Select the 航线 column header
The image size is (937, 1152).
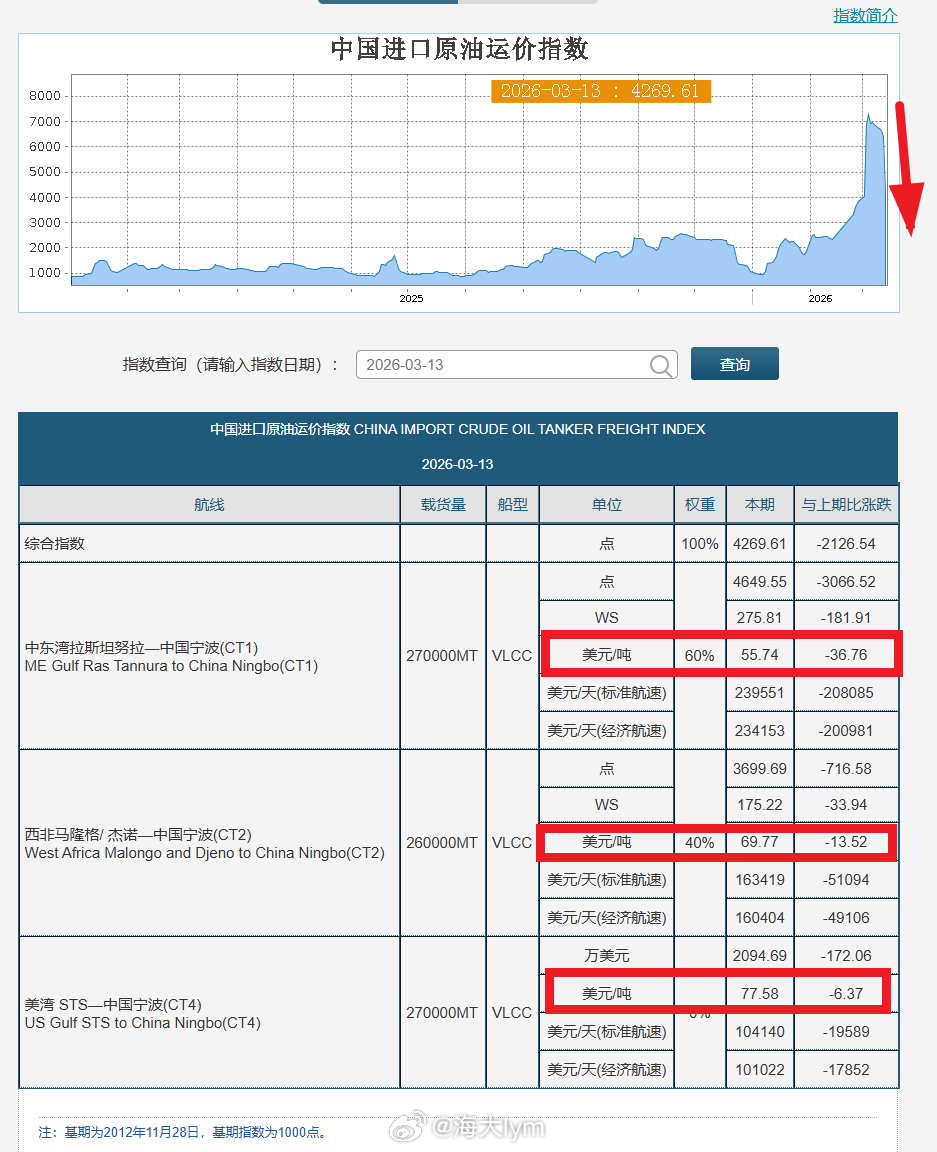pos(209,505)
